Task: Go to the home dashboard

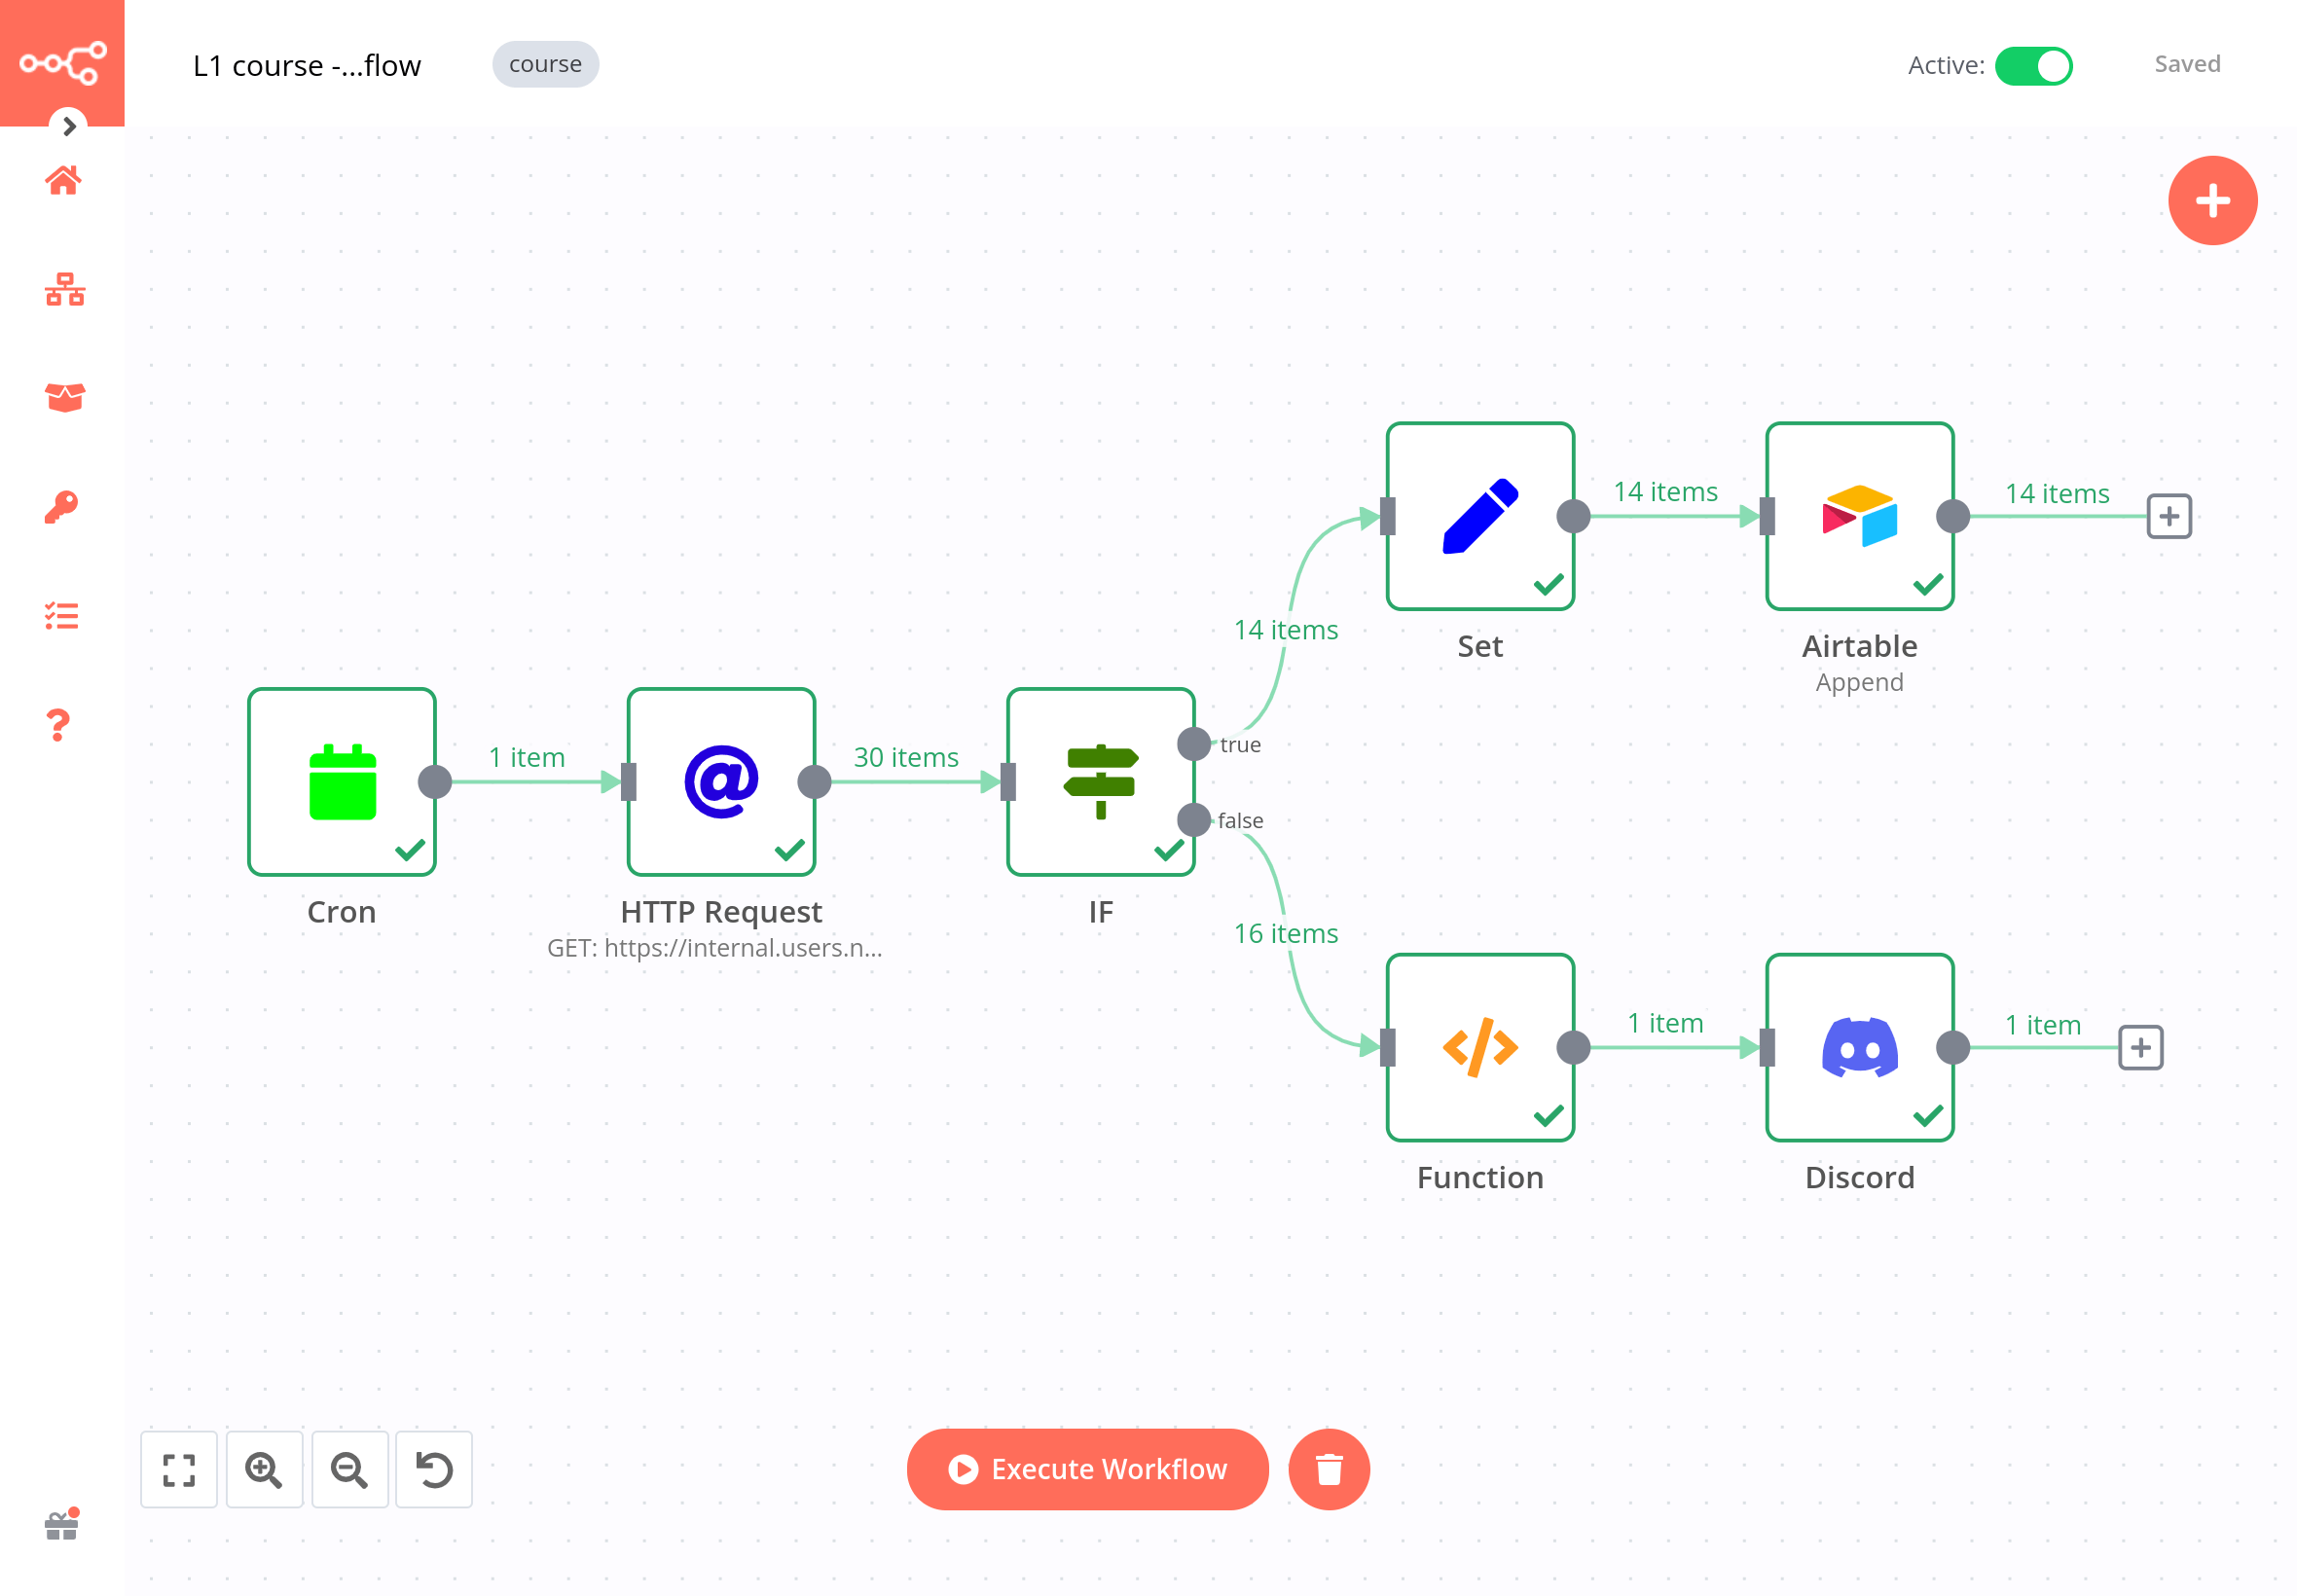Action: [62, 180]
